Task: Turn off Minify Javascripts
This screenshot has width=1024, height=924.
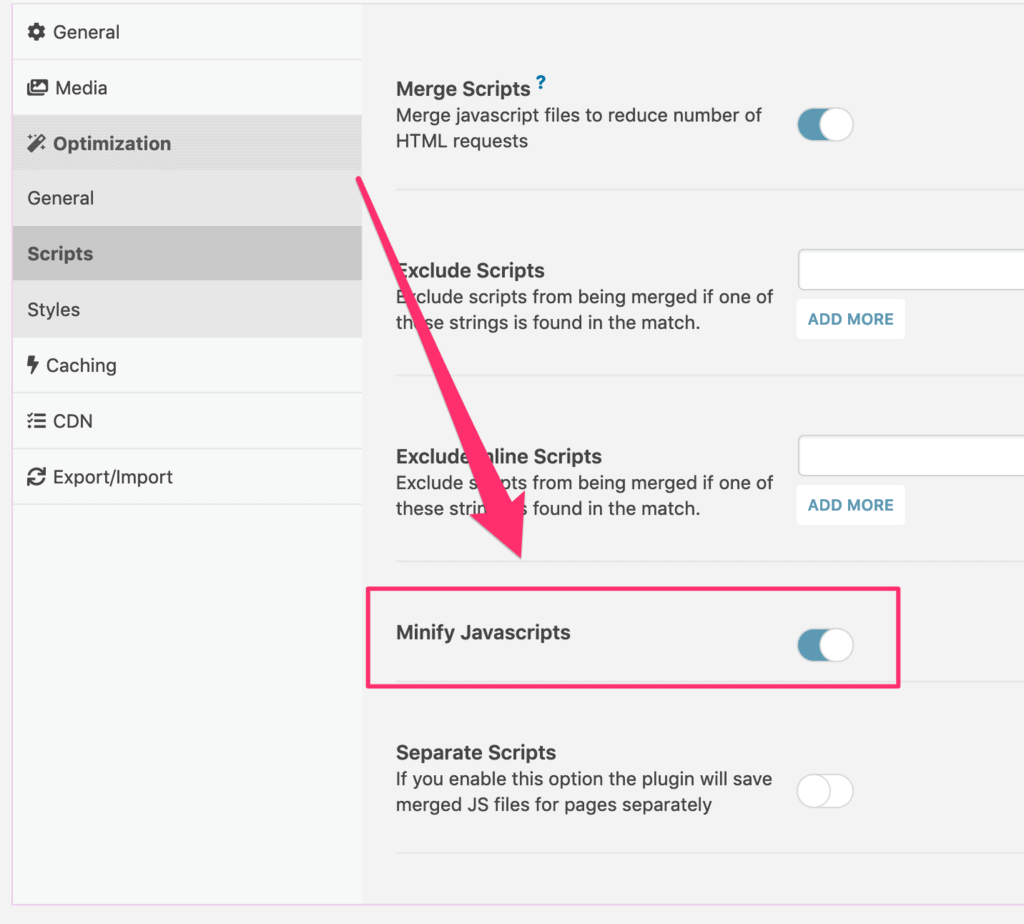Action: click(x=824, y=645)
